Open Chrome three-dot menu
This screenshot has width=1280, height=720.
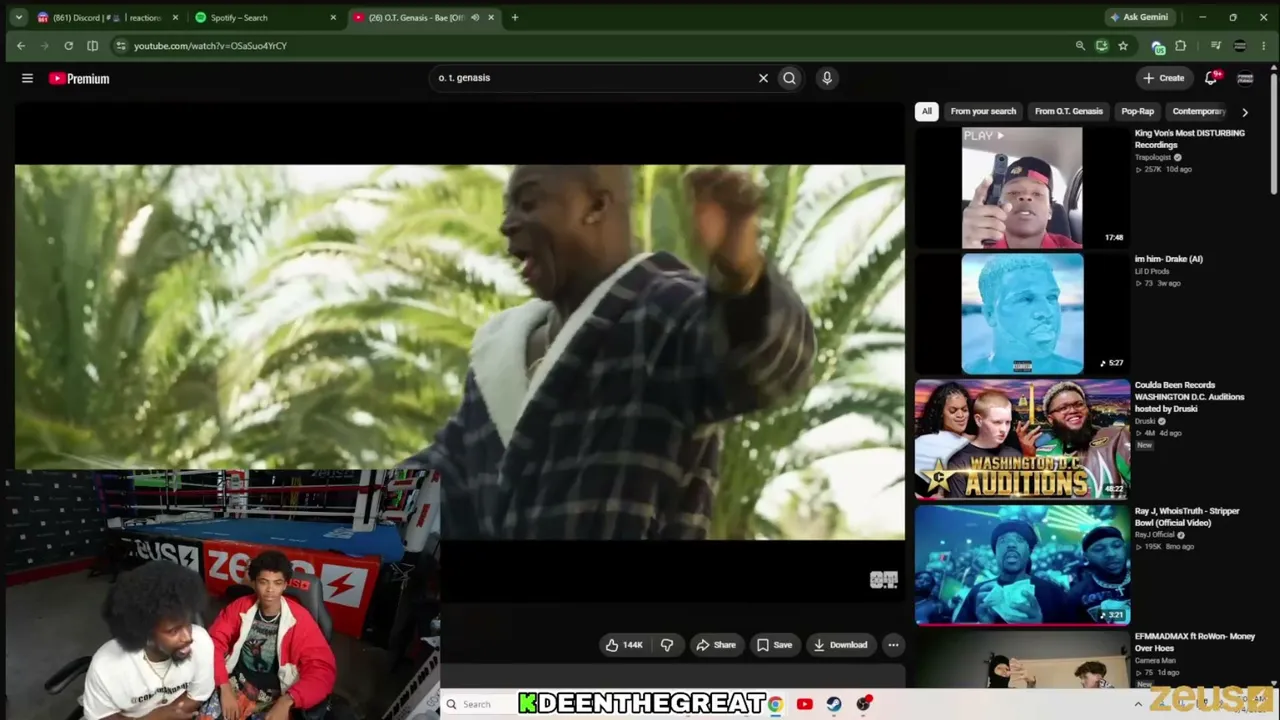(x=1264, y=46)
